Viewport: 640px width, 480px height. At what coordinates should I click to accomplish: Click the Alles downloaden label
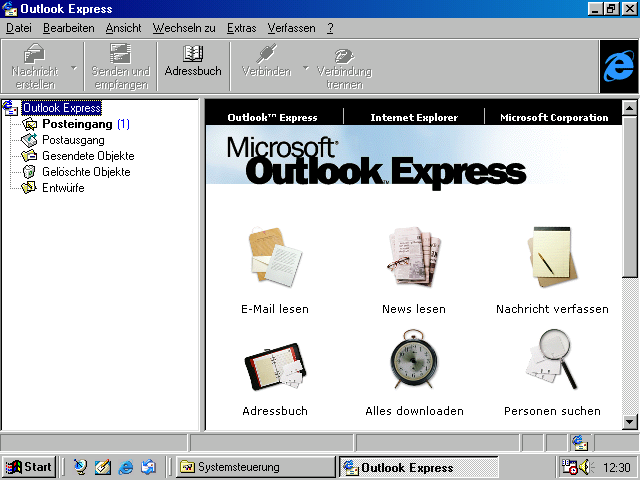(414, 411)
